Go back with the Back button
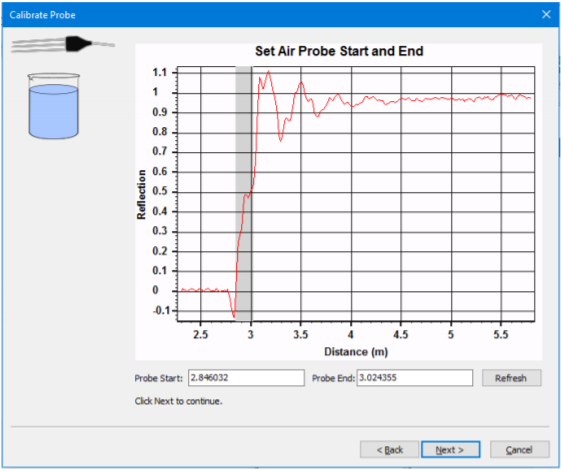561x472 pixels. pos(389,449)
